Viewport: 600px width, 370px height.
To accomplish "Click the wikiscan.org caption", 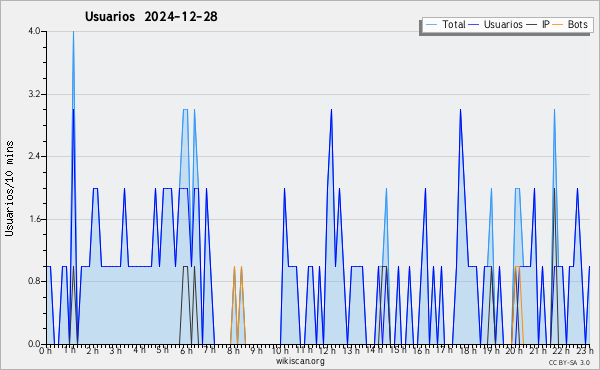I will click(300, 361).
